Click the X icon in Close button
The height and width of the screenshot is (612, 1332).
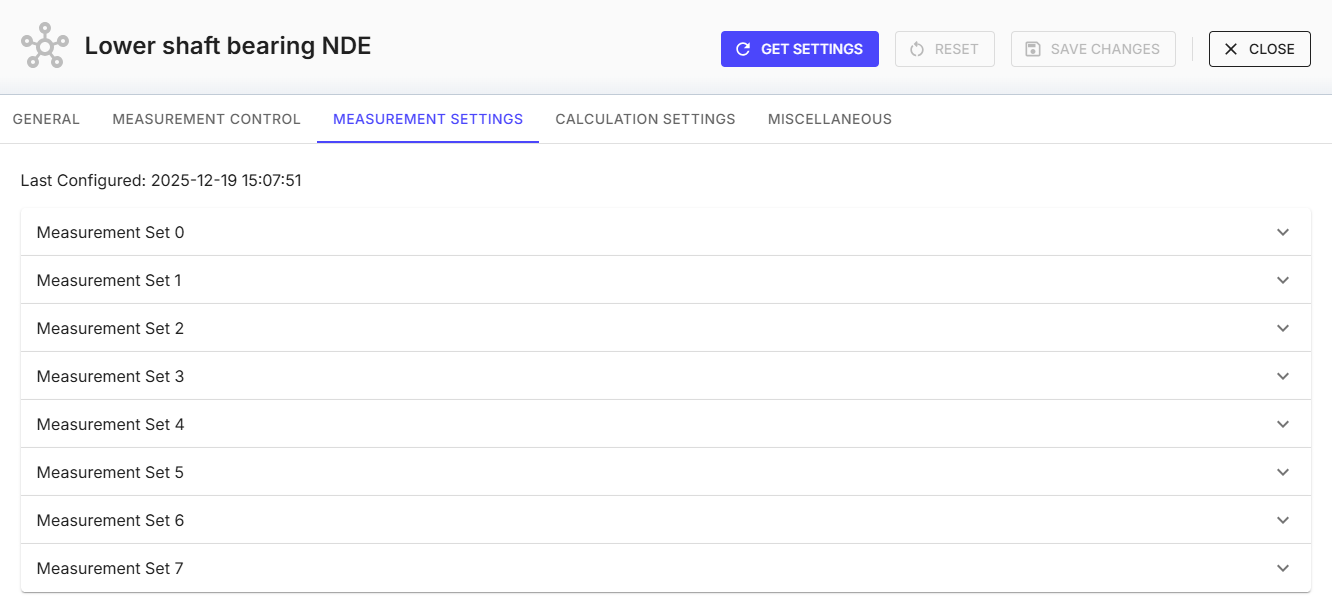(1231, 49)
